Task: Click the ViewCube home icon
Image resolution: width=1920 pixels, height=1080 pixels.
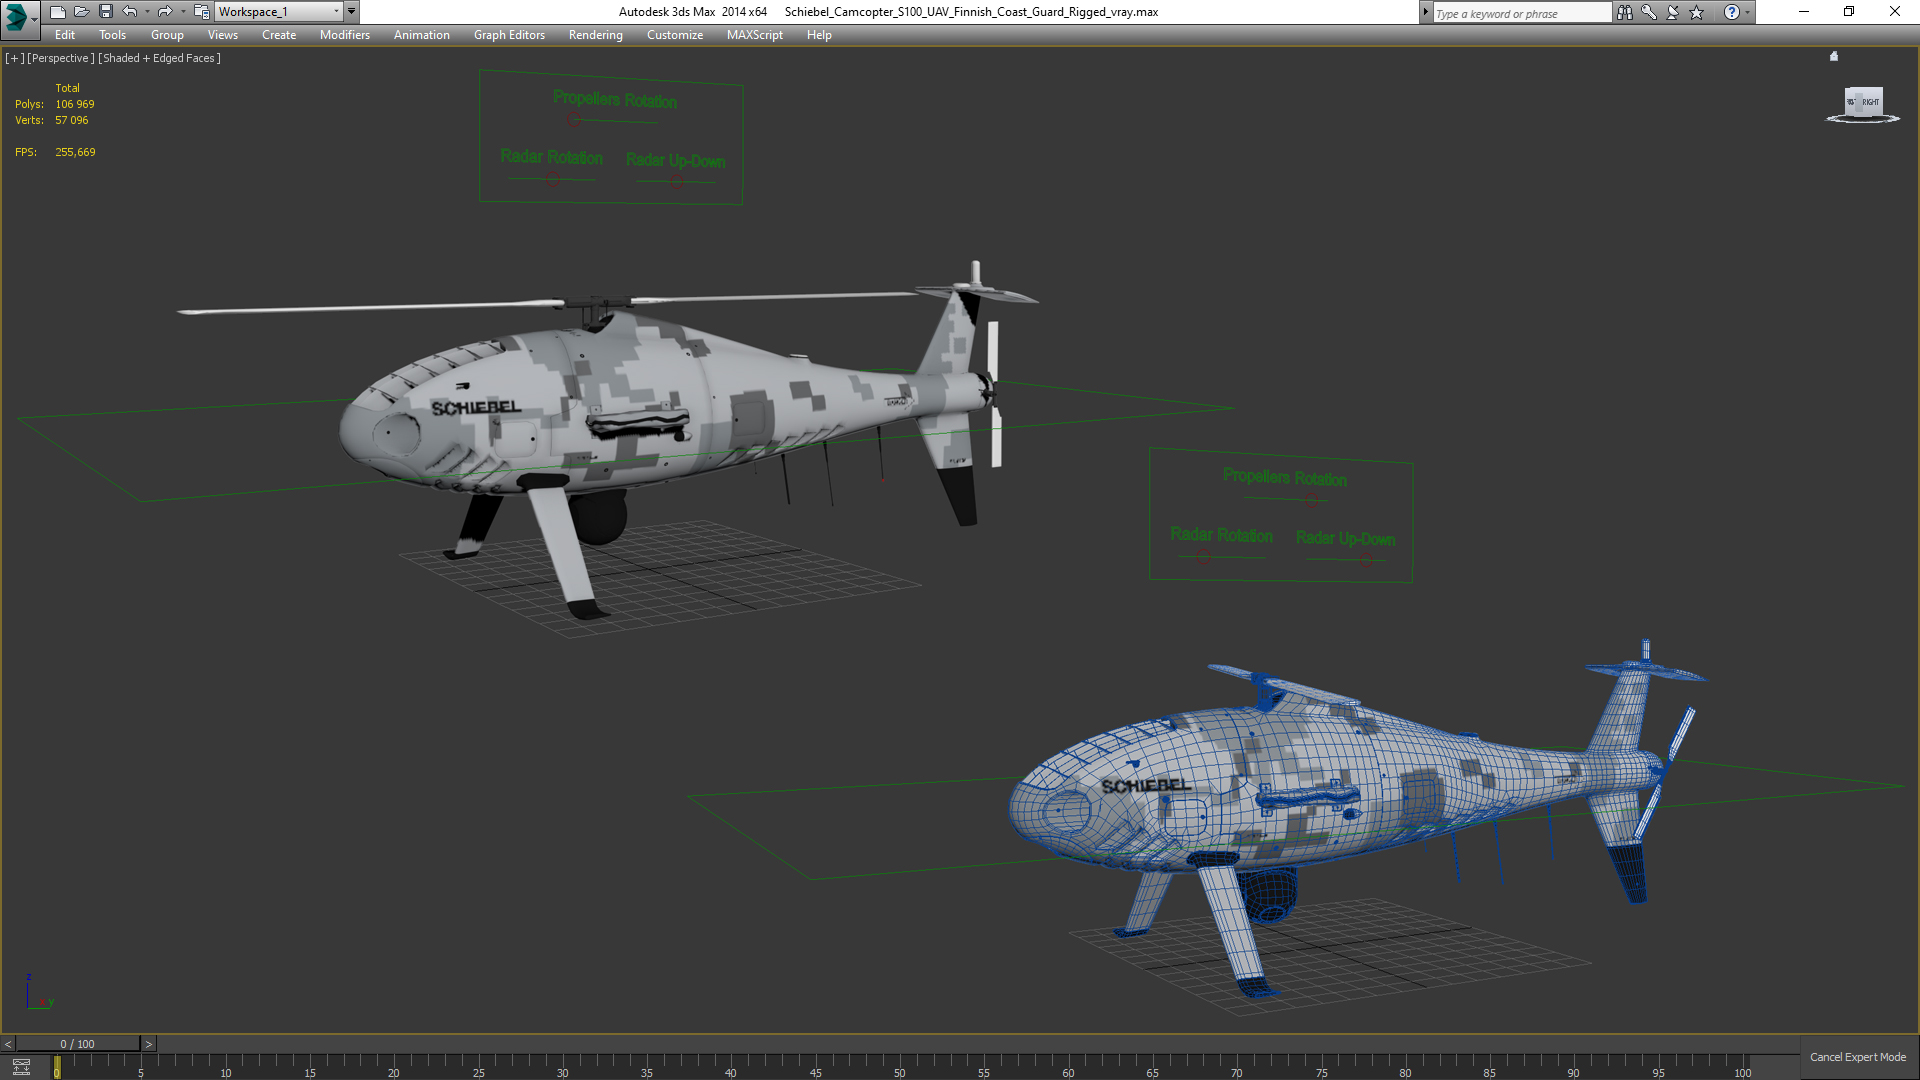Action: pyautogui.click(x=1834, y=57)
